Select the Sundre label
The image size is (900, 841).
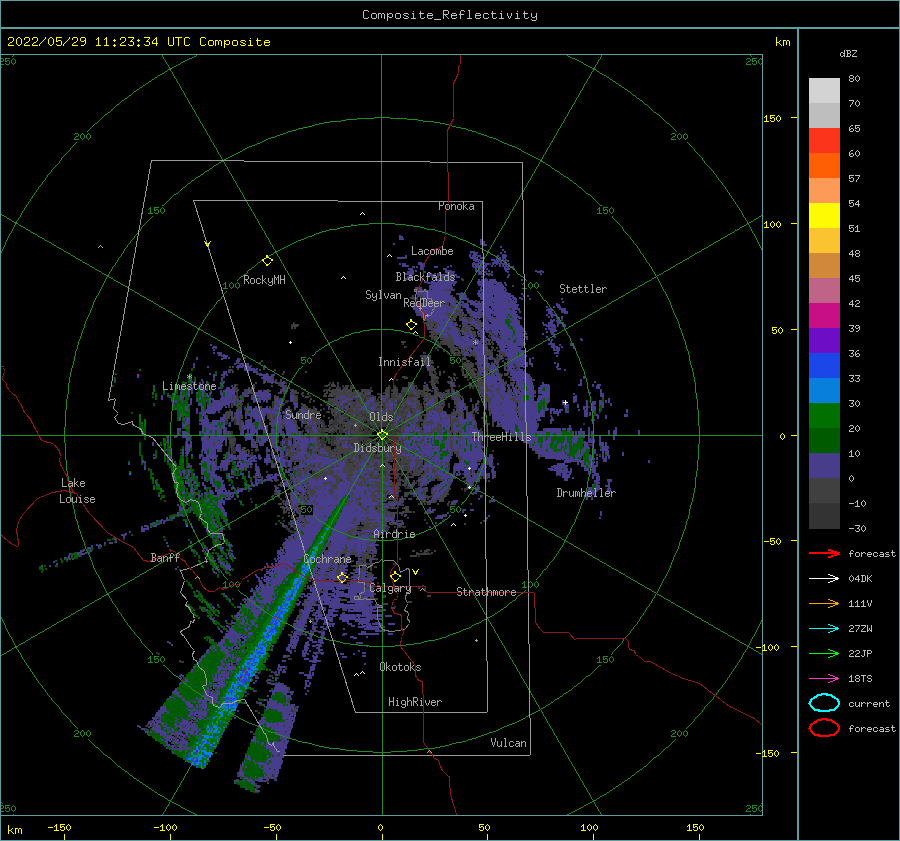(303, 414)
